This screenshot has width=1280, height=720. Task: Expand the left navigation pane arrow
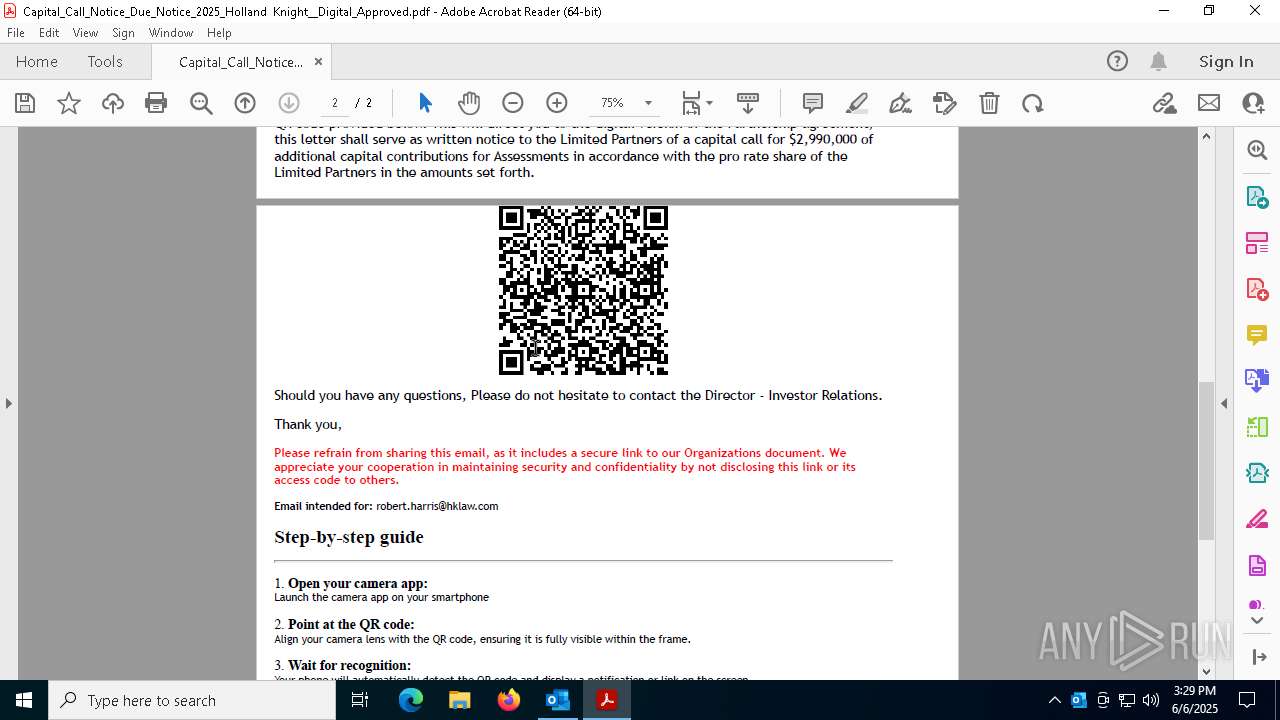point(9,403)
